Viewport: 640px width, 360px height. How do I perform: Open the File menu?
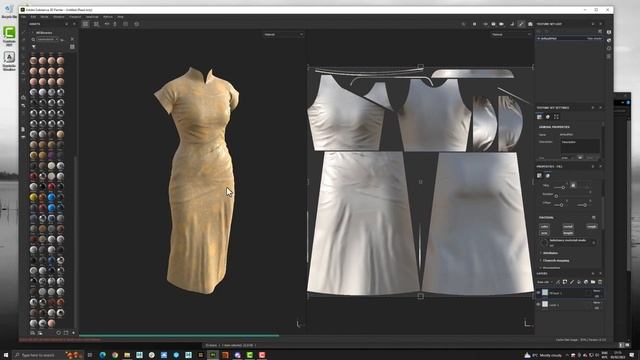[x=24, y=17]
